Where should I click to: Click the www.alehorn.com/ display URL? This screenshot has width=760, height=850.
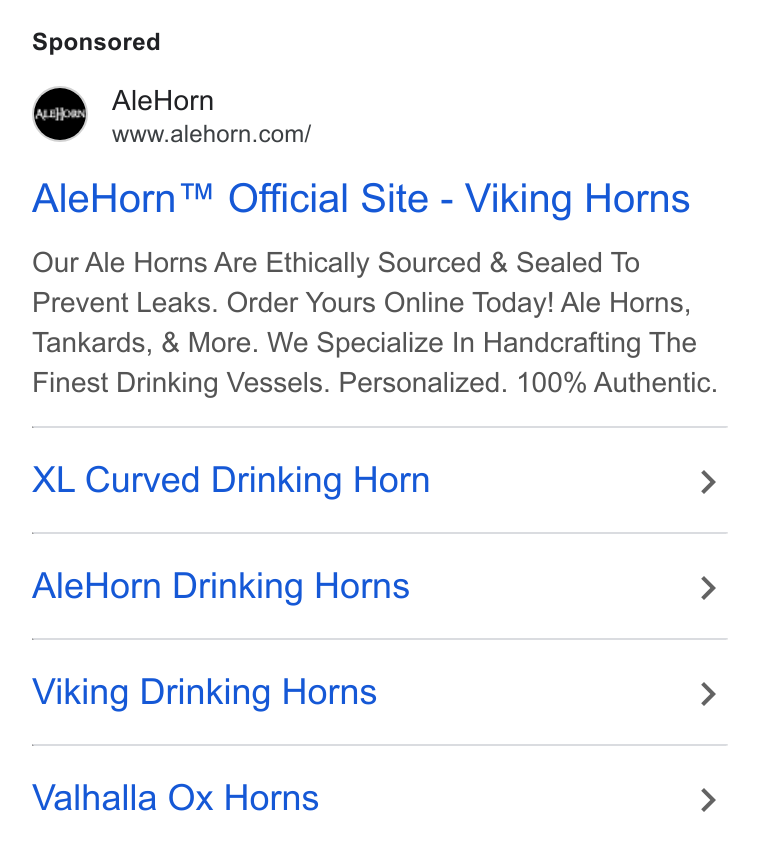point(211,134)
